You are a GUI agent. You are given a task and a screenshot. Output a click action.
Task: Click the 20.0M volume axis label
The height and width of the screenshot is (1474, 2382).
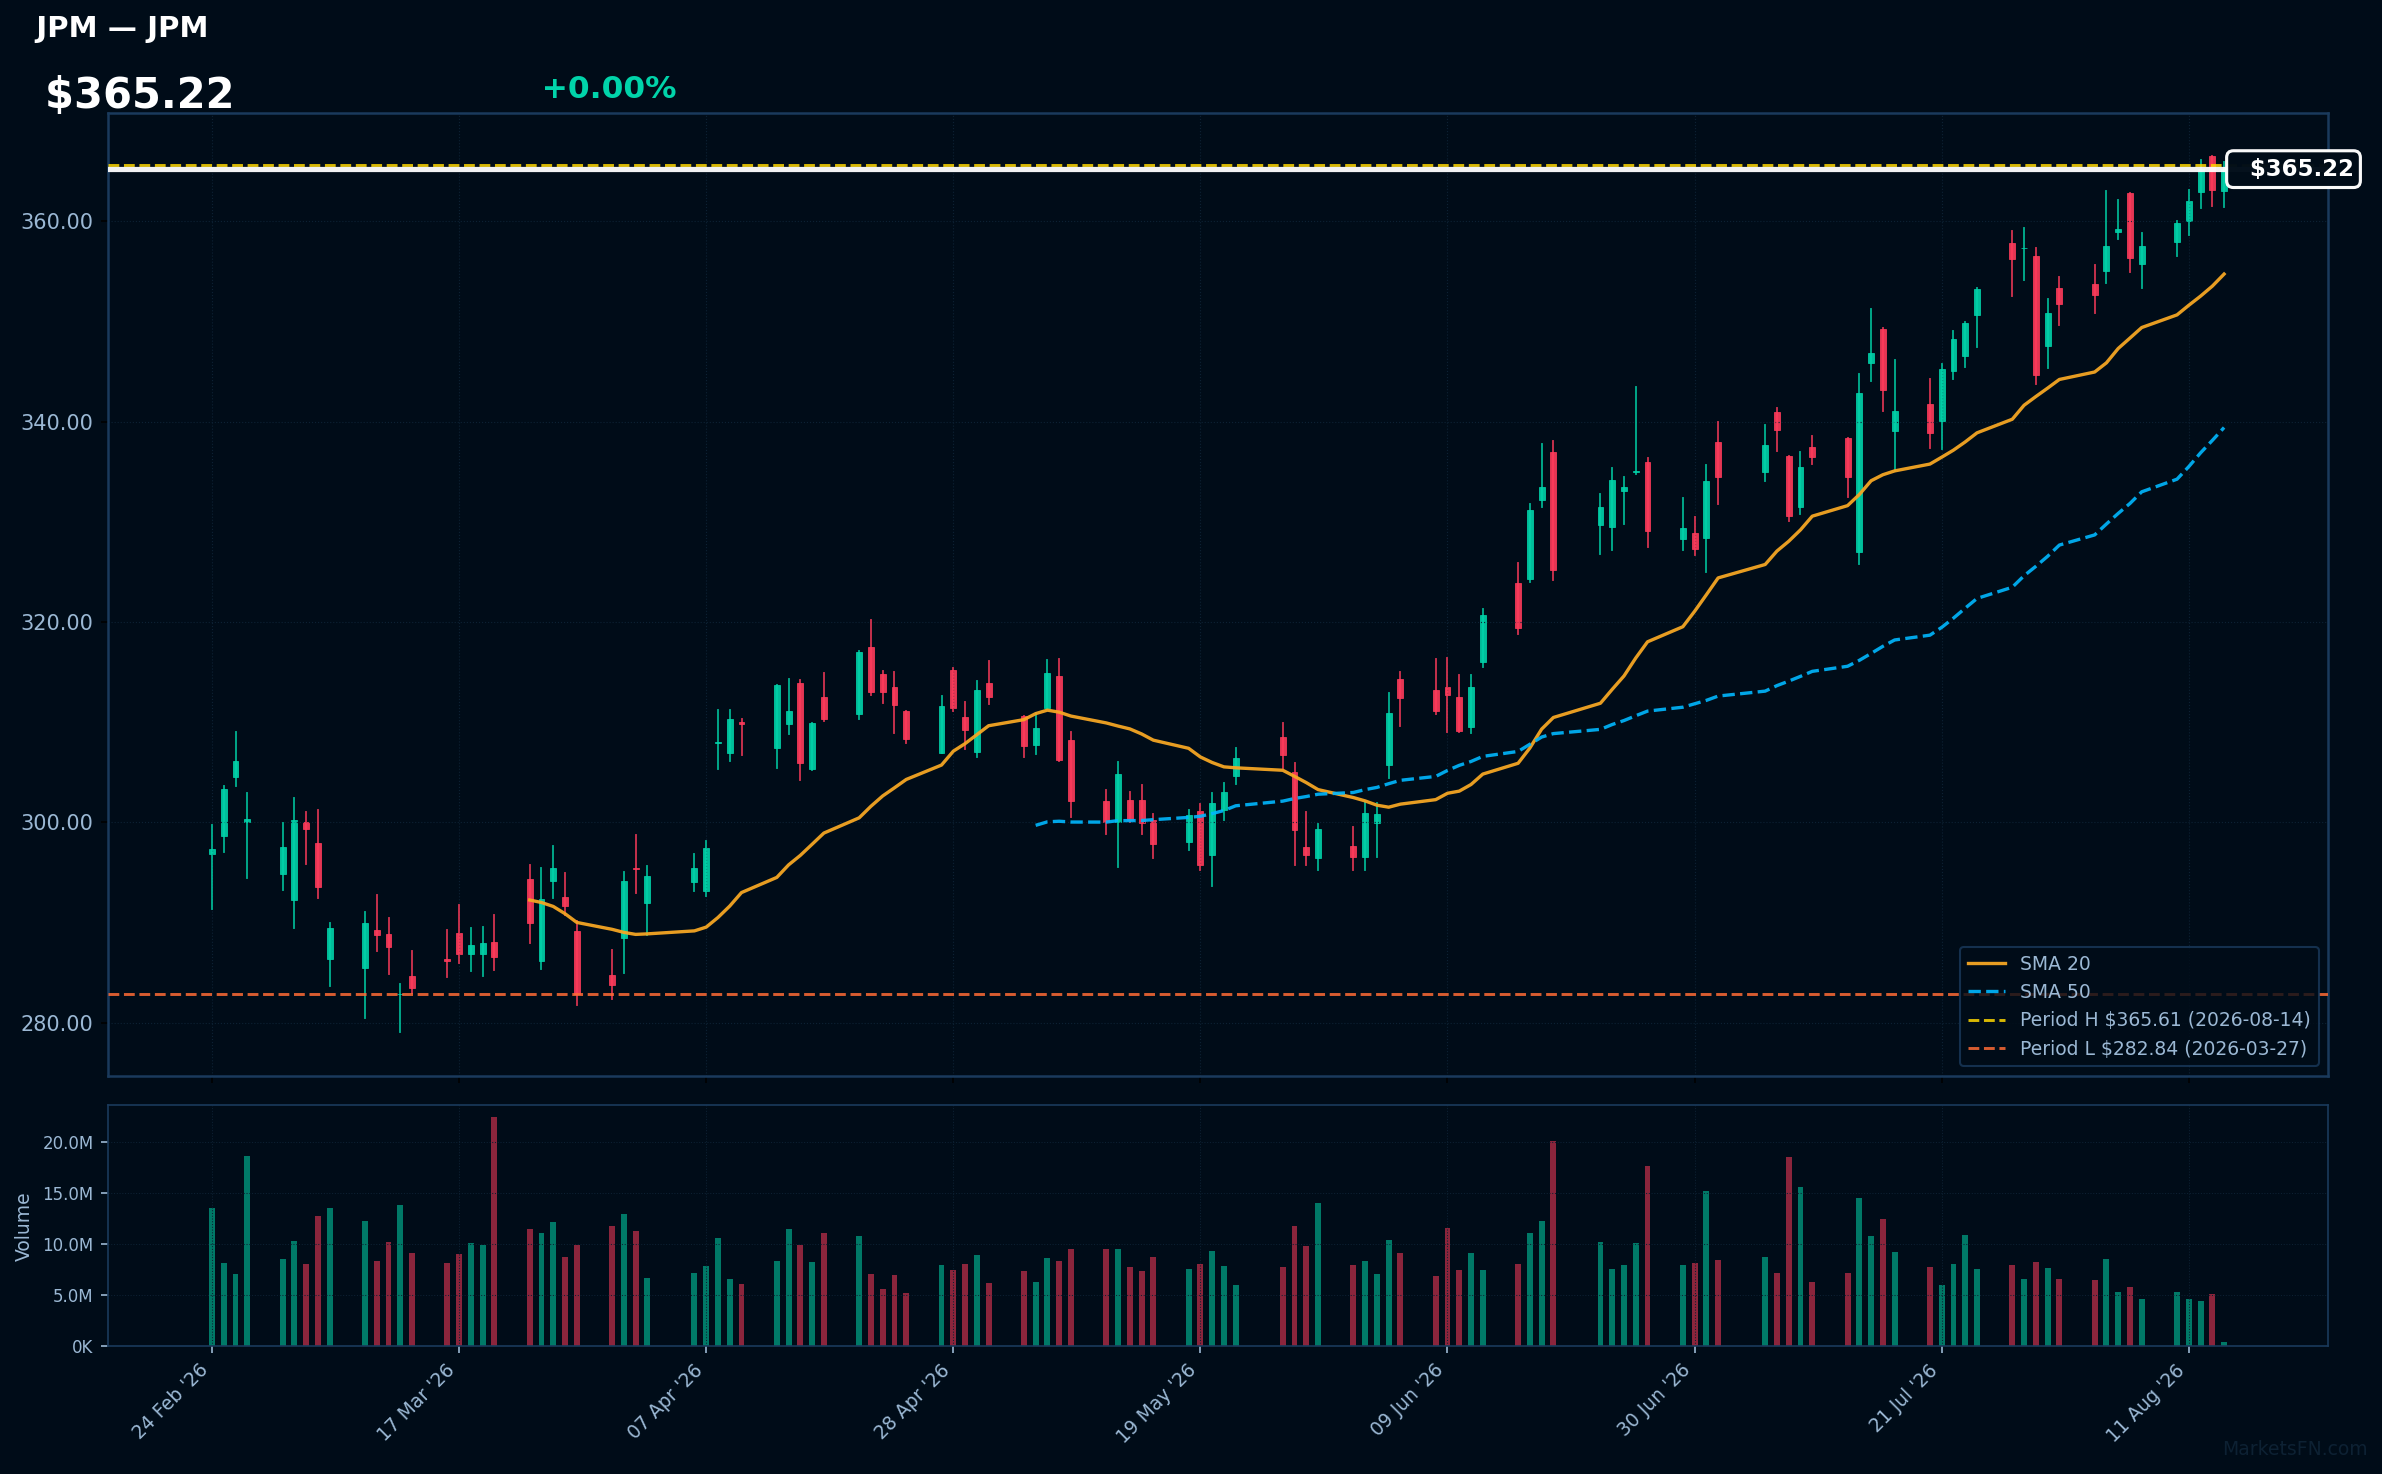68,1143
